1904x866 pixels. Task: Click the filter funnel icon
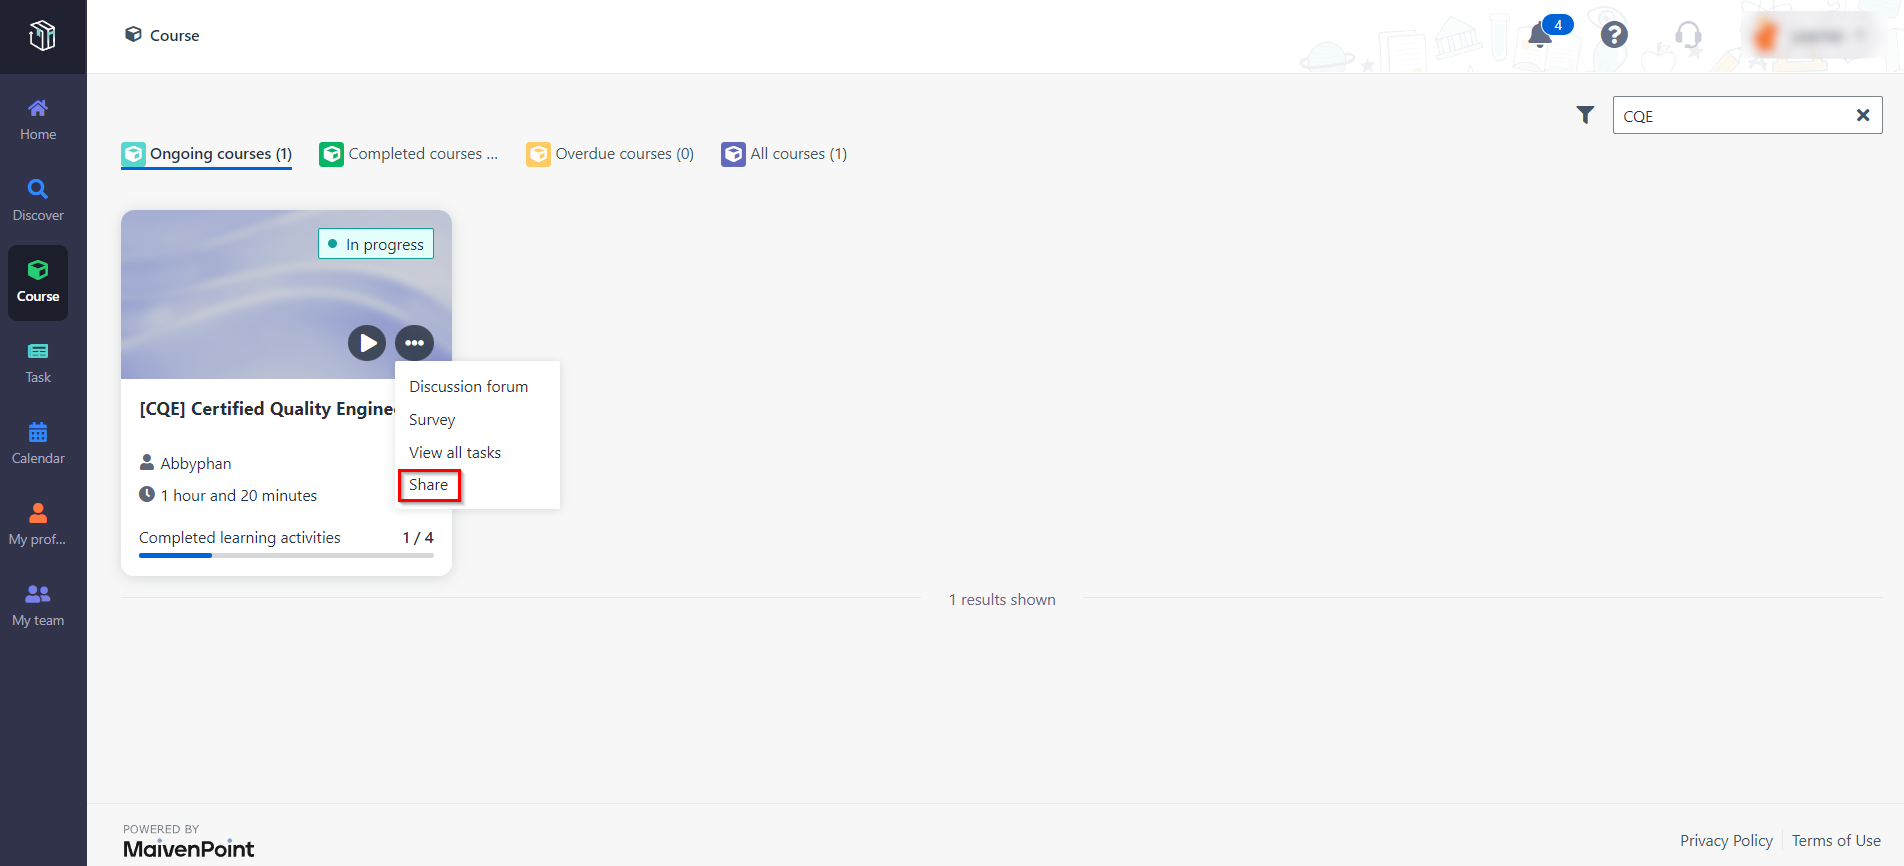tap(1585, 115)
